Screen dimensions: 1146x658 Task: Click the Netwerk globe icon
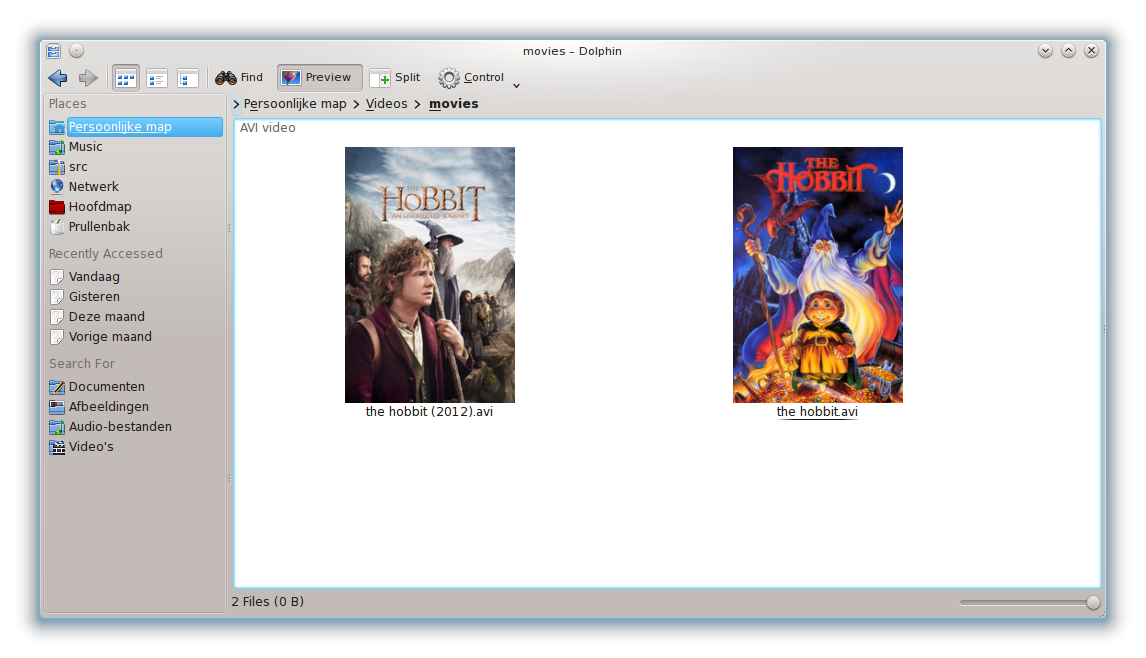point(57,186)
